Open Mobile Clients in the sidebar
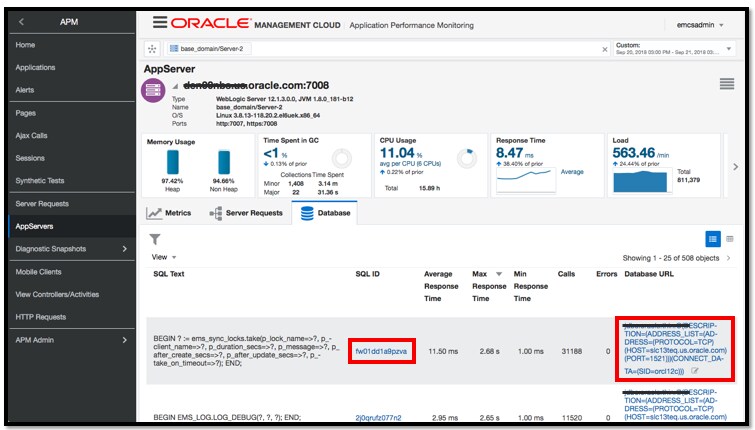 [x=38, y=272]
